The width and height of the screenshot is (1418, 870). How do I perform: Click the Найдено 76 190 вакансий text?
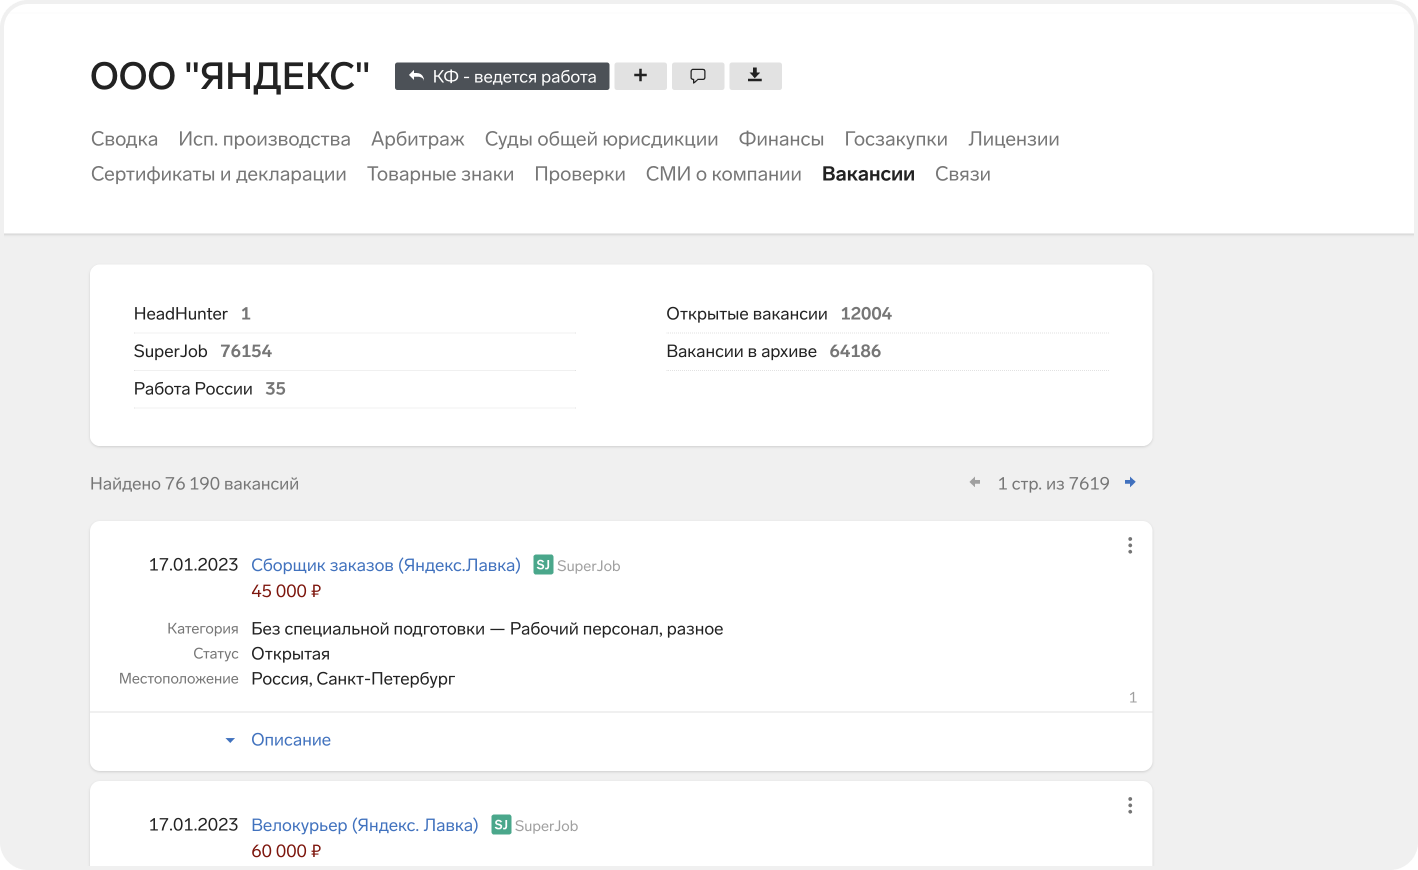(x=194, y=484)
